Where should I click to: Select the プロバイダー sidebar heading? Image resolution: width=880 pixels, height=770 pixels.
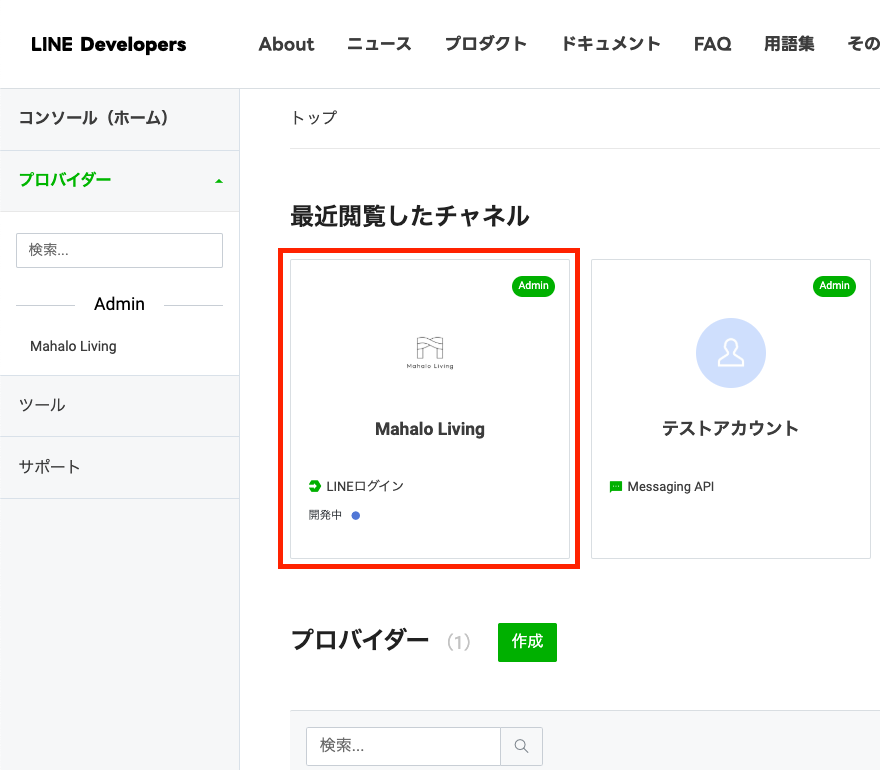click(65, 180)
